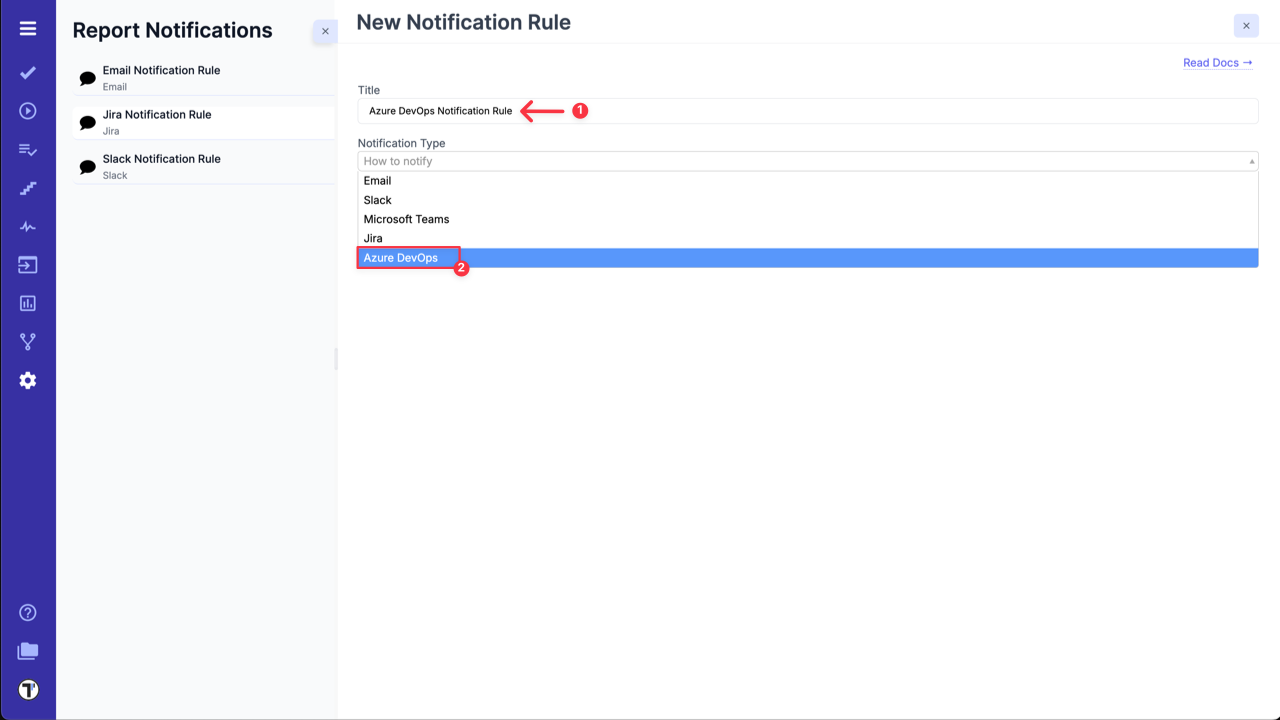Click the Testsigma logo at sidebar bottom
Screen dimensions: 1280x720
point(27,689)
